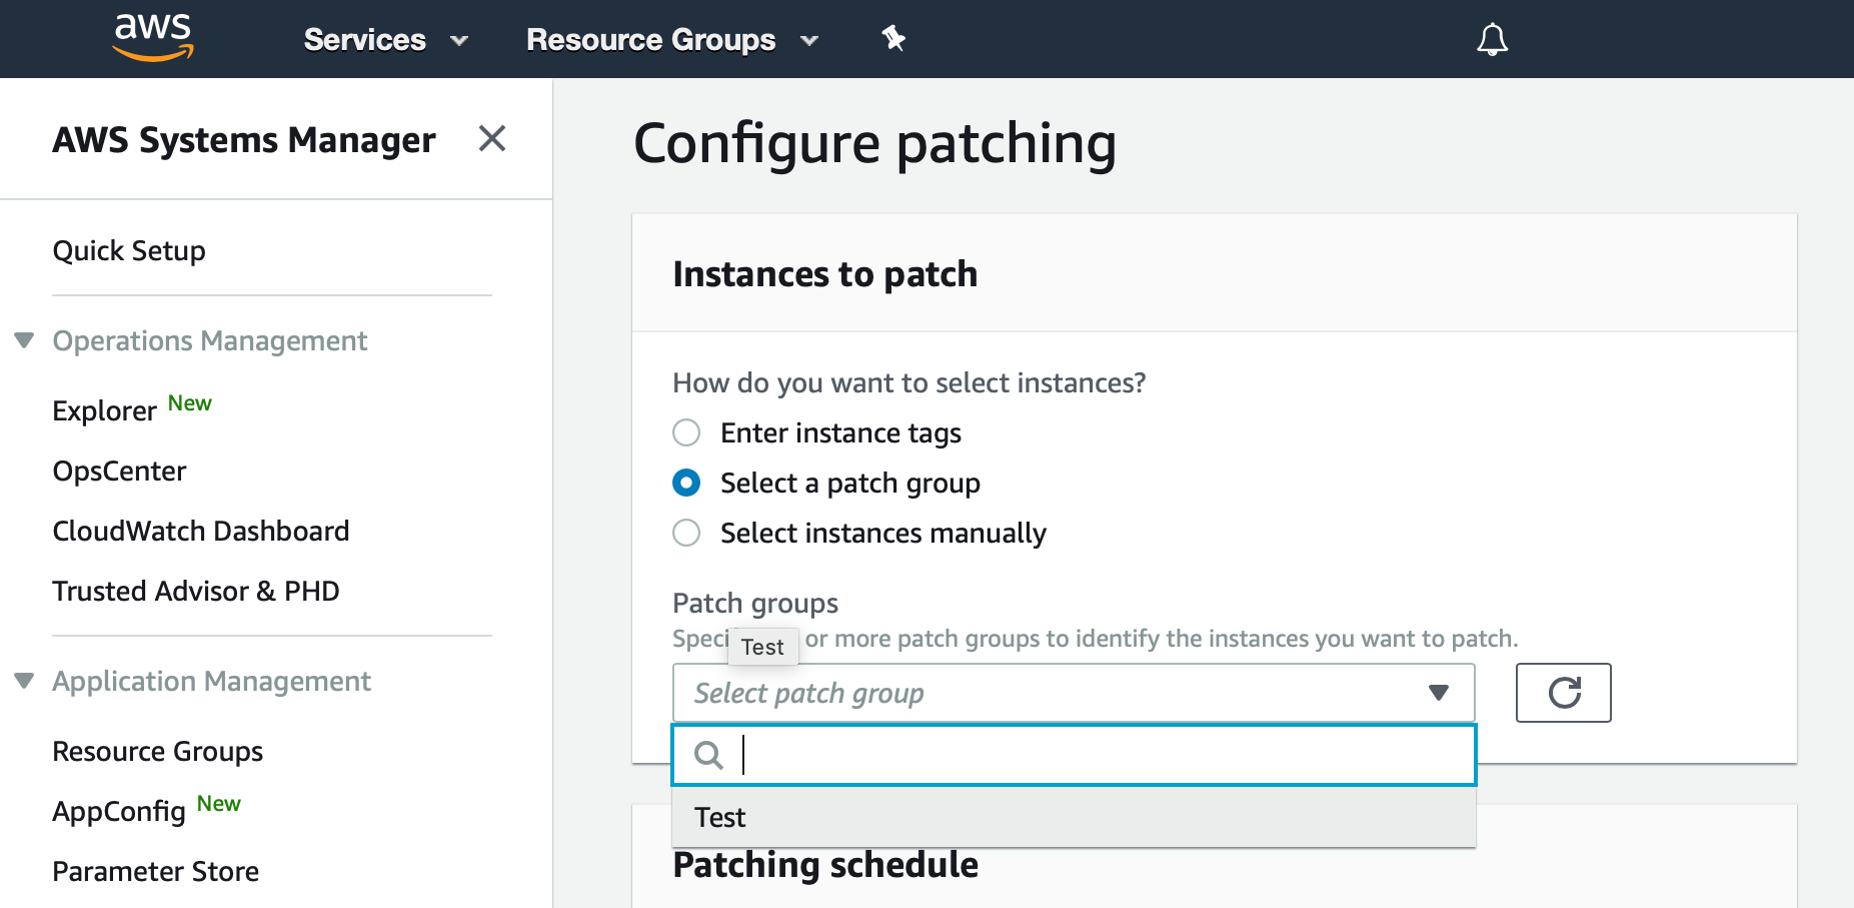Open Quick Setup
Viewport: 1854px width, 908px height.
point(128,250)
